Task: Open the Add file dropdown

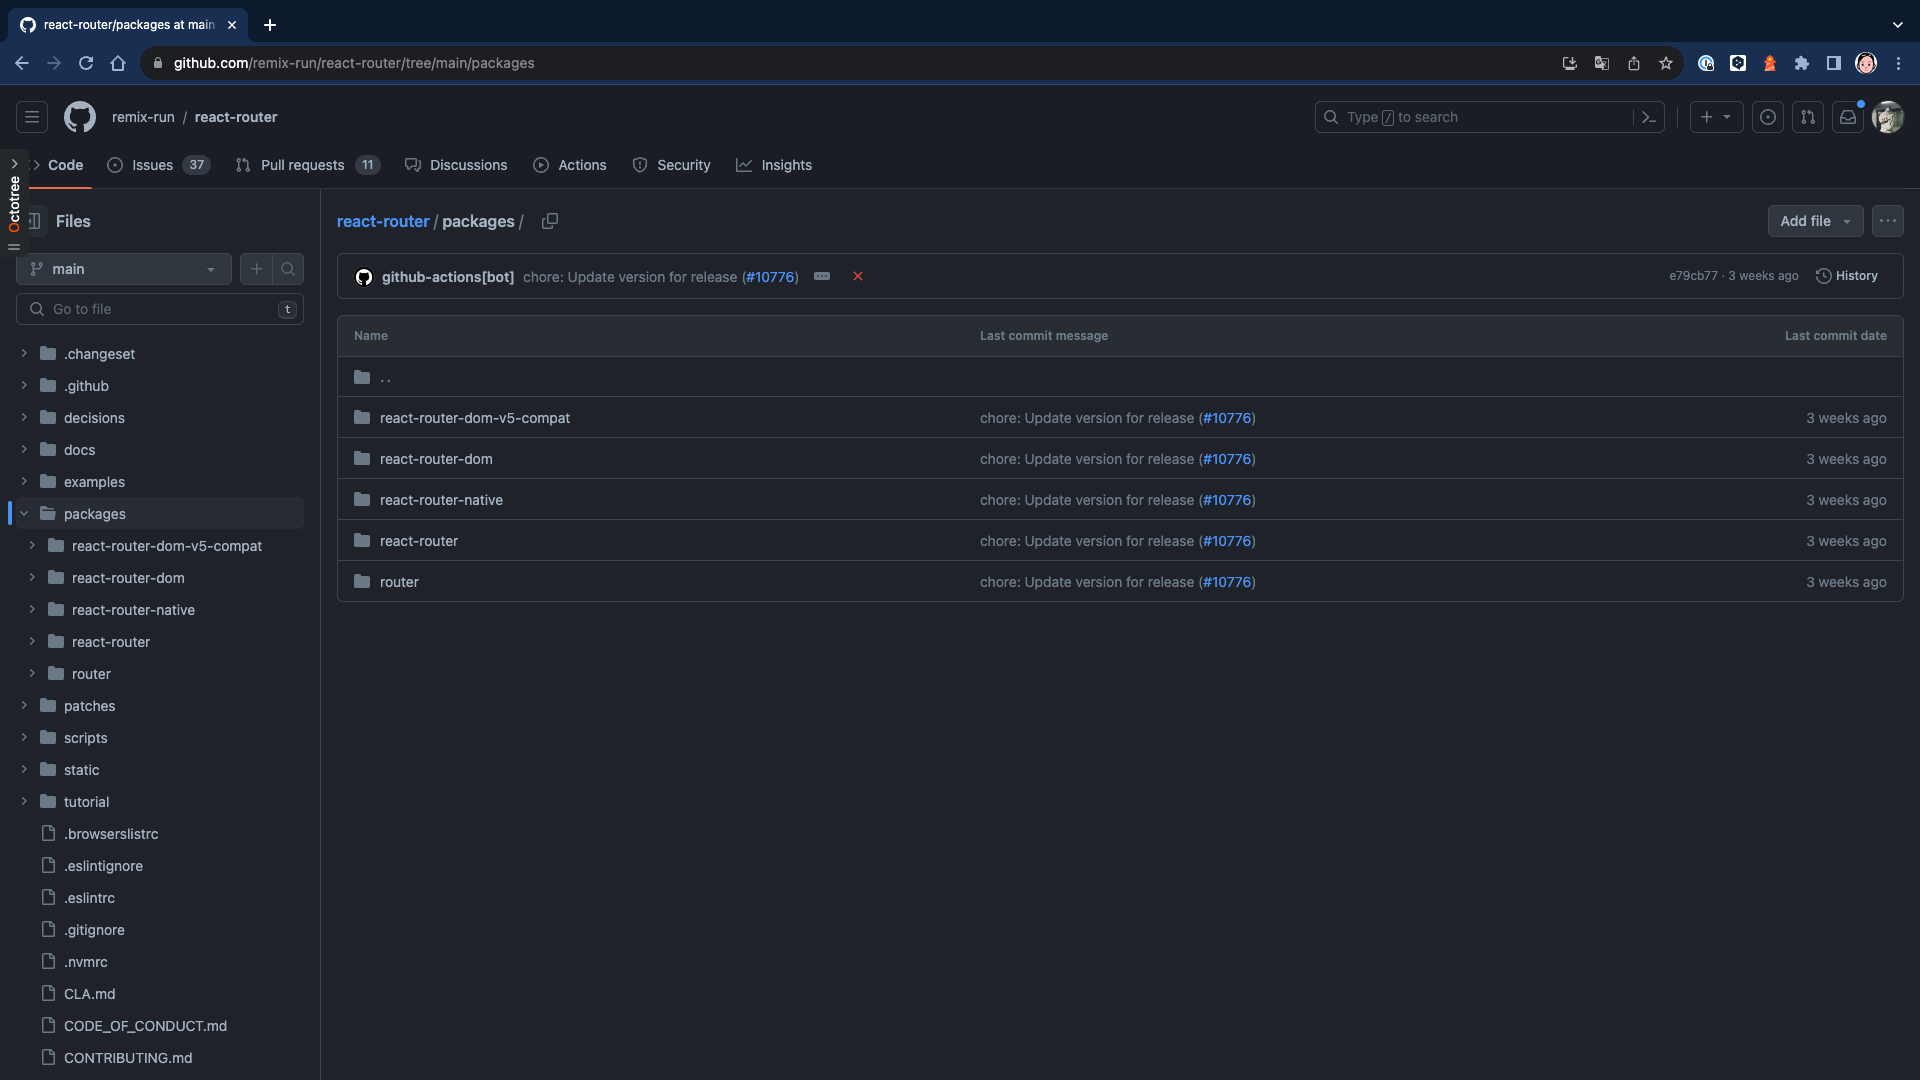Action: (x=1815, y=221)
